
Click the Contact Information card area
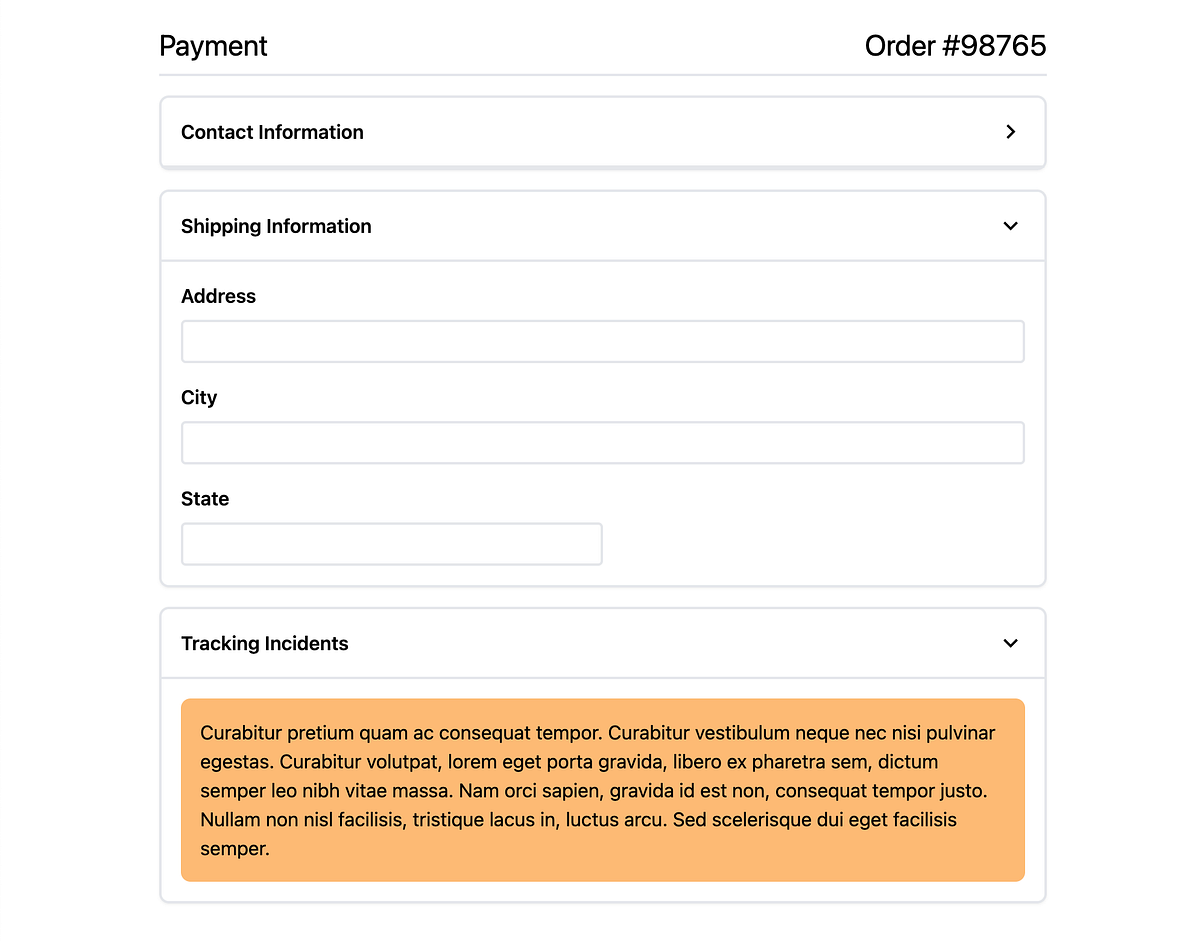tap(600, 131)
